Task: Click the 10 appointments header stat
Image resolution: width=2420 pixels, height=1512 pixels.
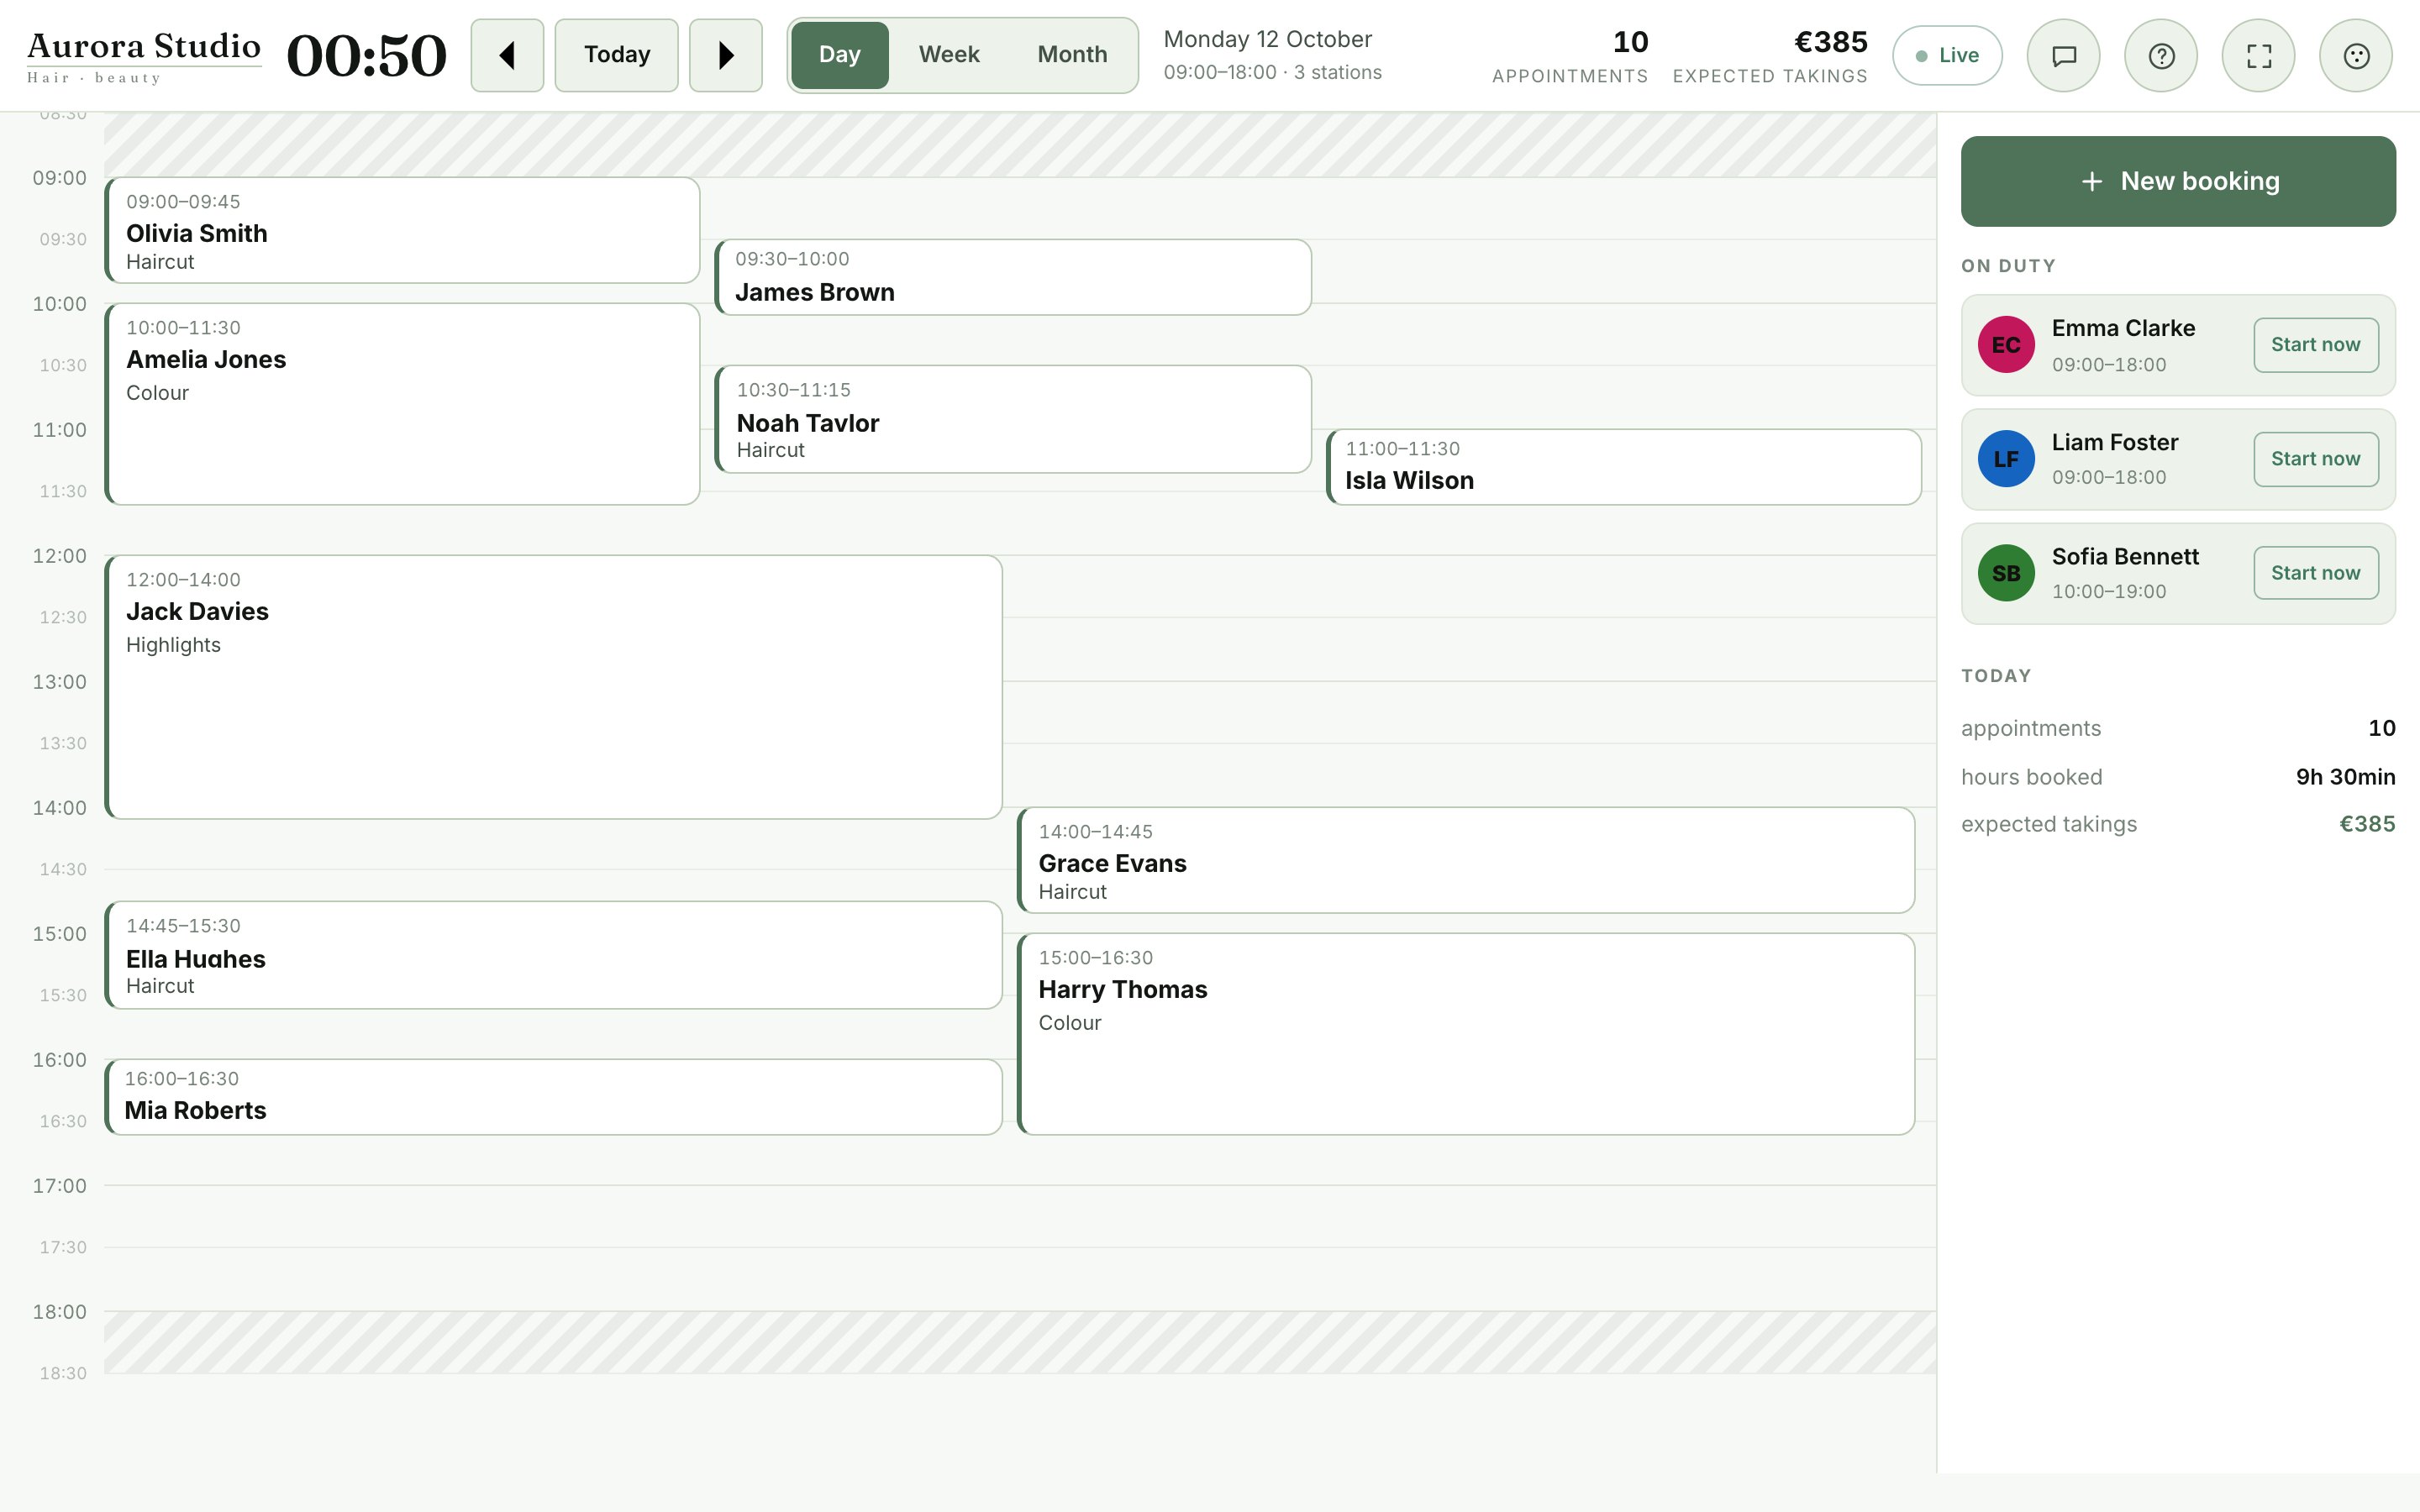Action: pos(1570,56)
